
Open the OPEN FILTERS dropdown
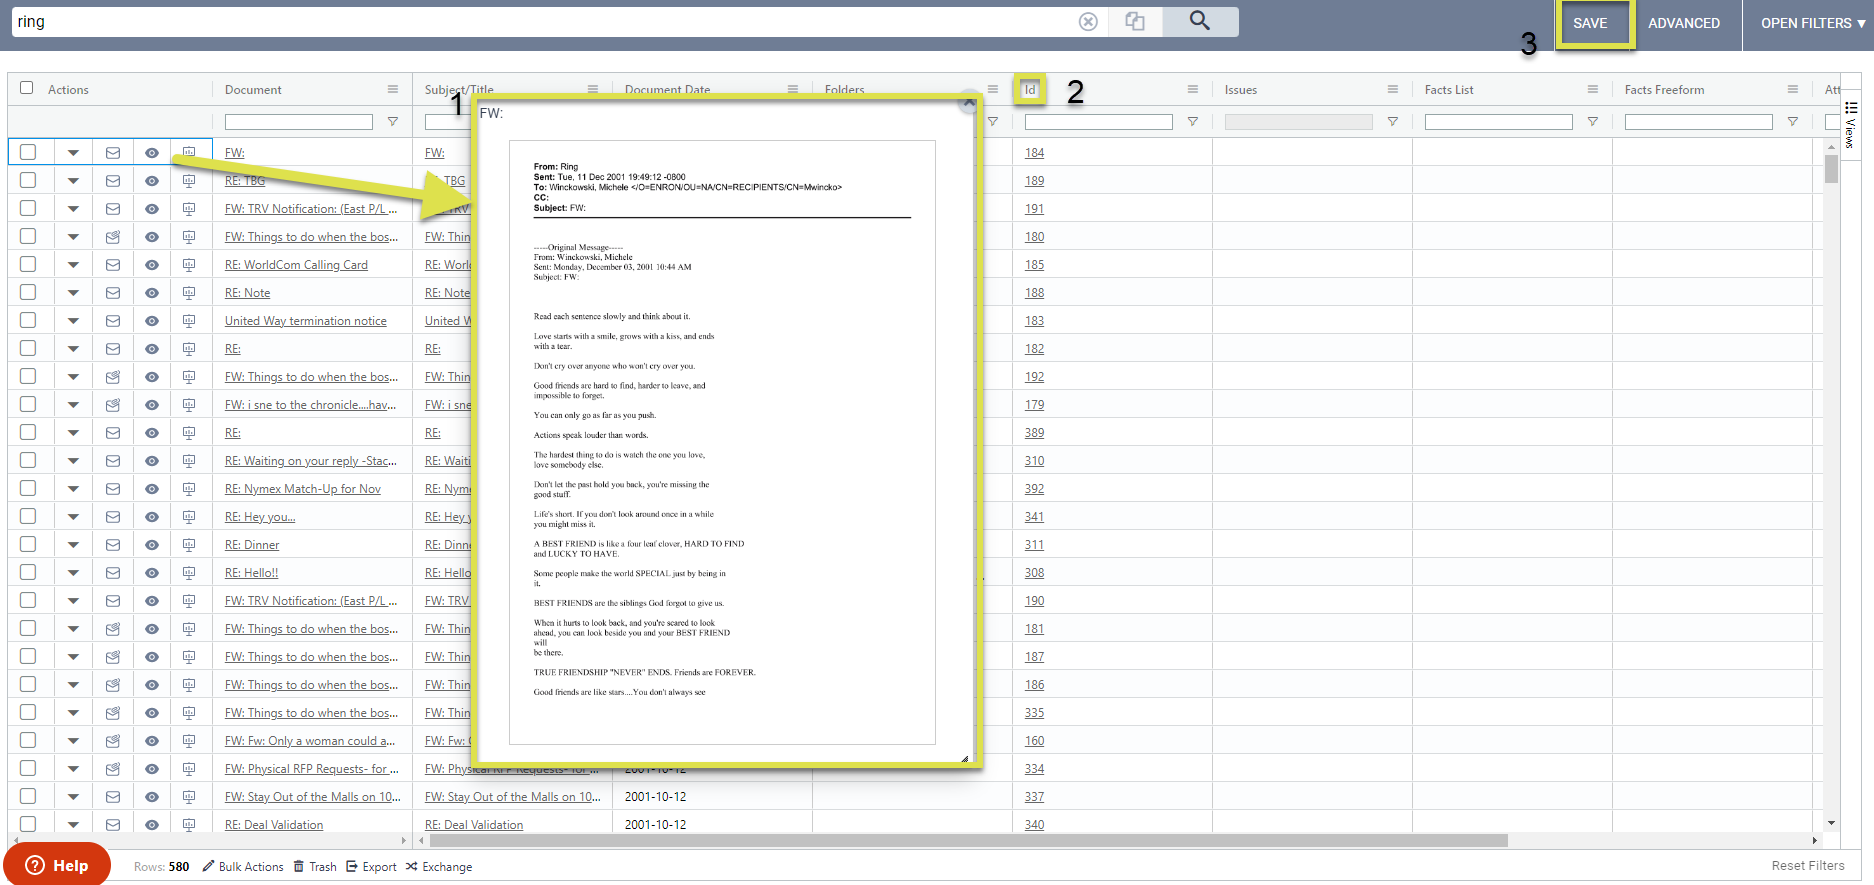1812,23
